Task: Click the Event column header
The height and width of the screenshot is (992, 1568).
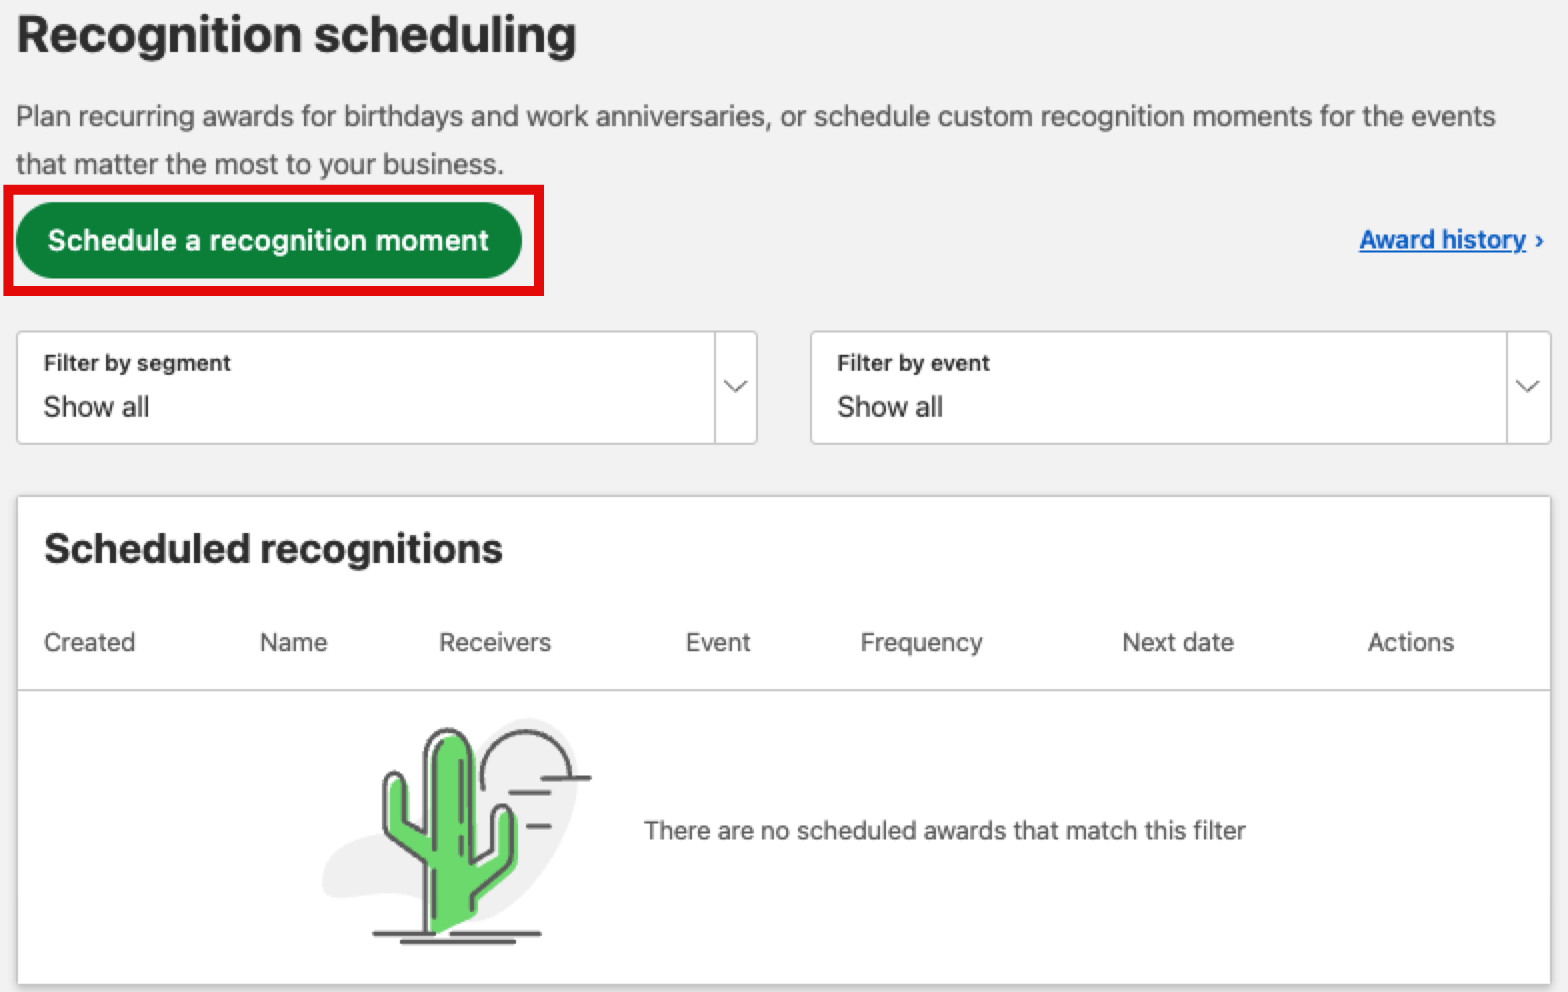Action: coord(718,642)
